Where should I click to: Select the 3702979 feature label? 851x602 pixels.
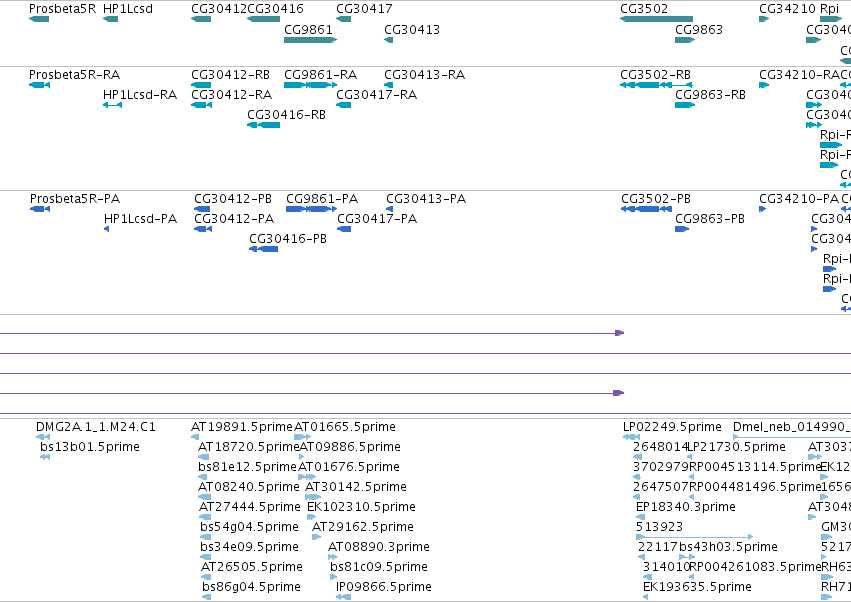661,467
